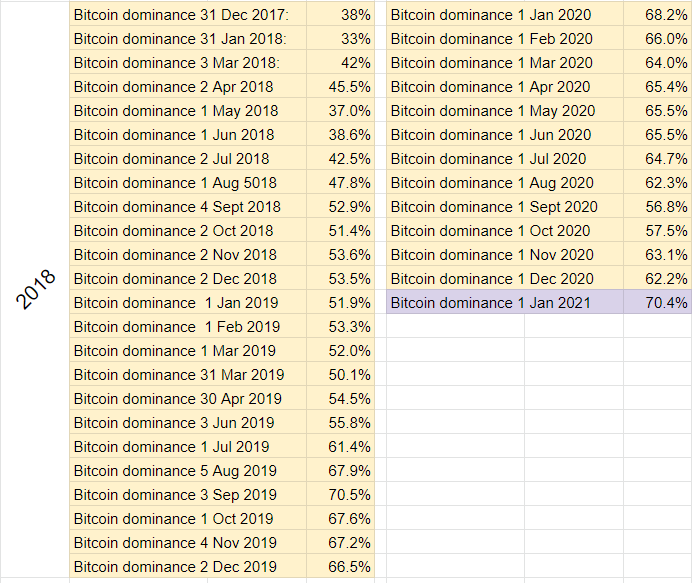Screen dimensions: 692x583
Task: Click the 66.5% value in the last row
Action: click(340, 566)
